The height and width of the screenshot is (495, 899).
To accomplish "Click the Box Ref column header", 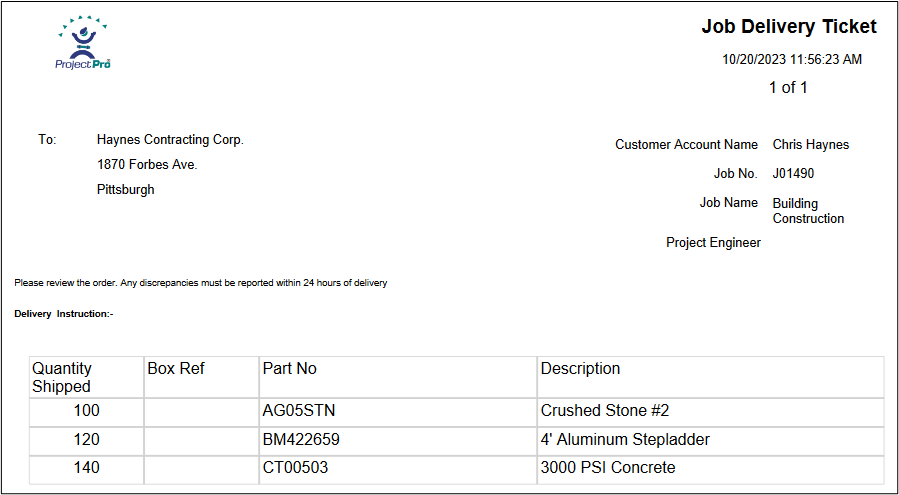I will pos(176,369).
